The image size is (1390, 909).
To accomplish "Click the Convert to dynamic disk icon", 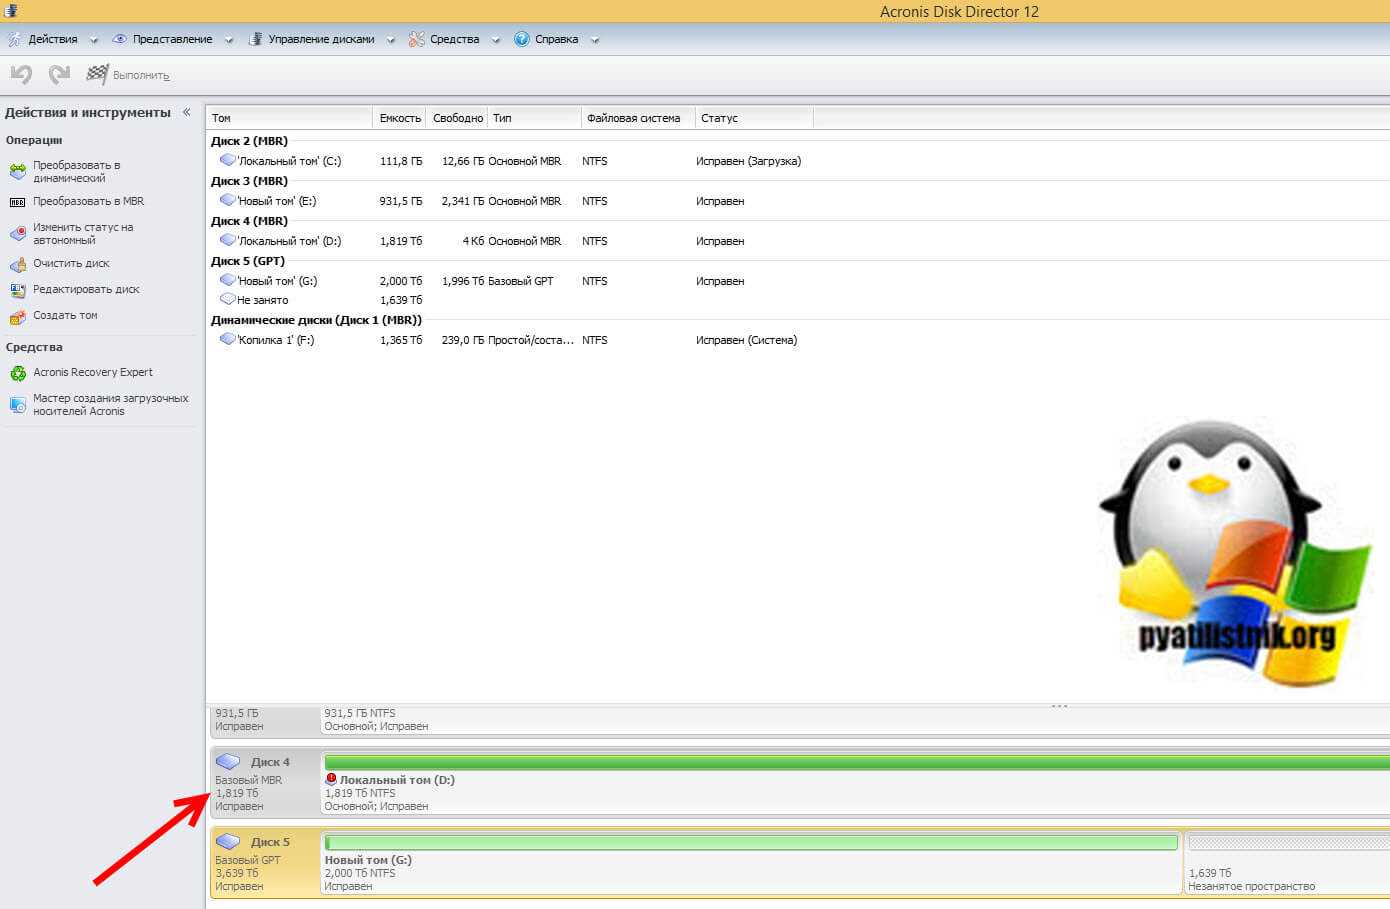I will click(17, 172).
